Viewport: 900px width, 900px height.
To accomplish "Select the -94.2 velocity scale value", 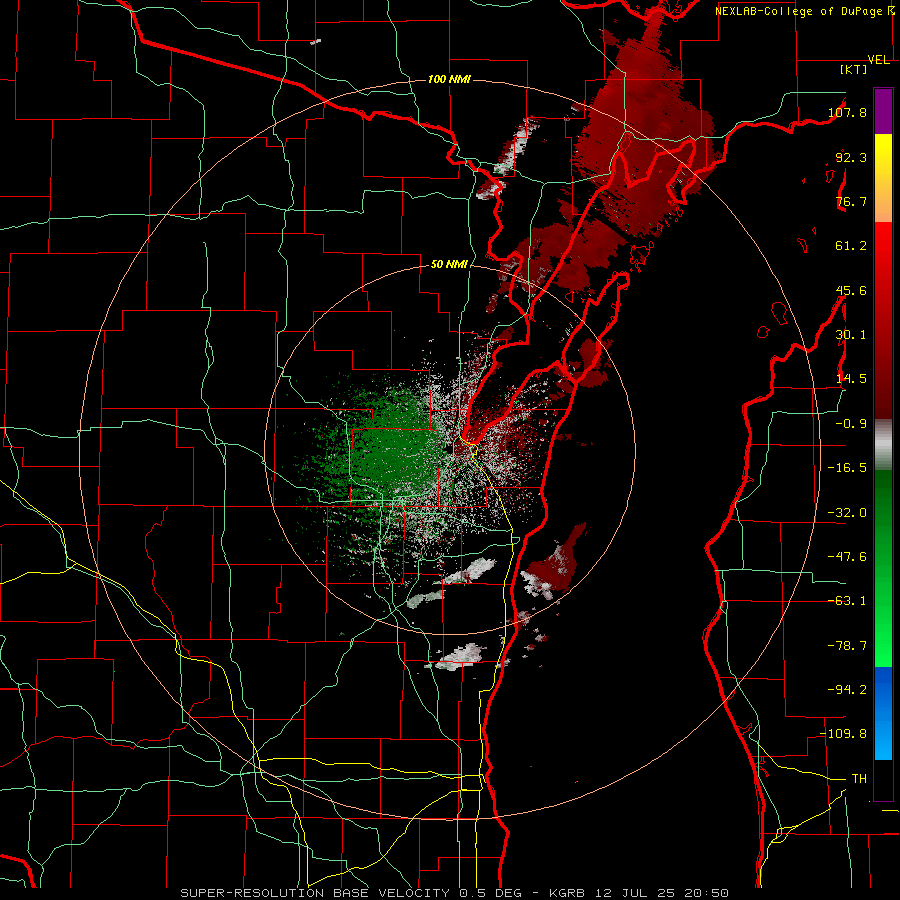I will click(847, 689).
